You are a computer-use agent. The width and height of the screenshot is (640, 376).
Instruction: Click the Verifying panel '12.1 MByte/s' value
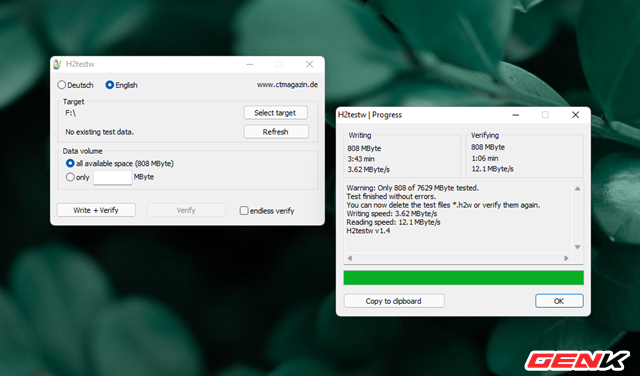tap(493, 169)
